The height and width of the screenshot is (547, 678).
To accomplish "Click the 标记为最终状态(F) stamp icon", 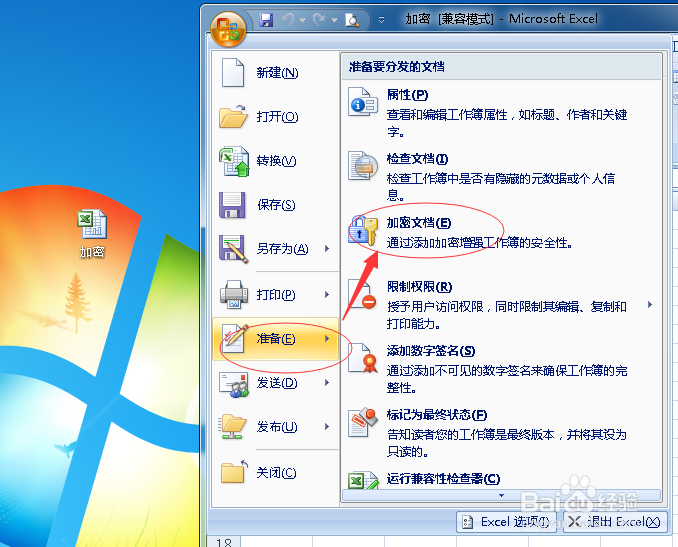I will coord(363,422).
